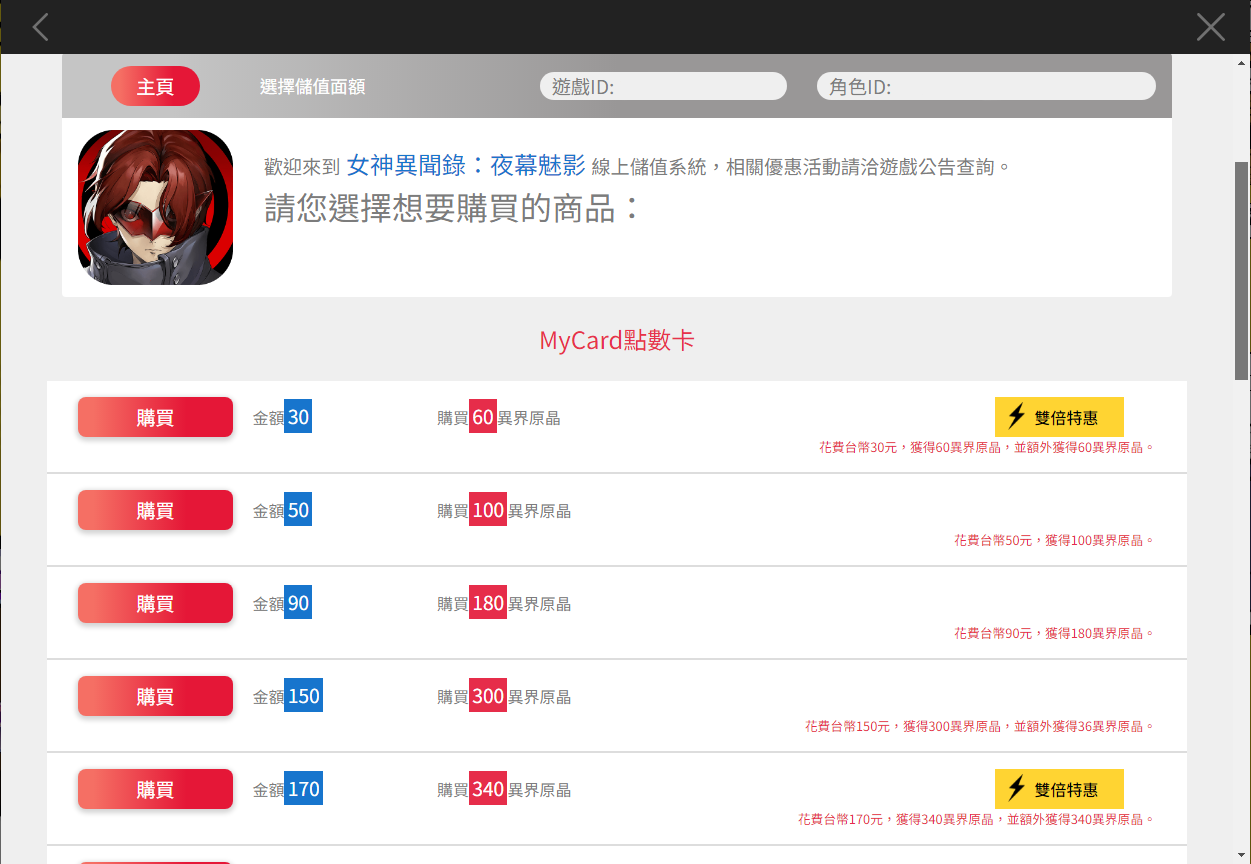Click the 花費台幣90元 description note
This screenshot has width=1251, height=864.
pyautogui.click(x=1054, y=633)
